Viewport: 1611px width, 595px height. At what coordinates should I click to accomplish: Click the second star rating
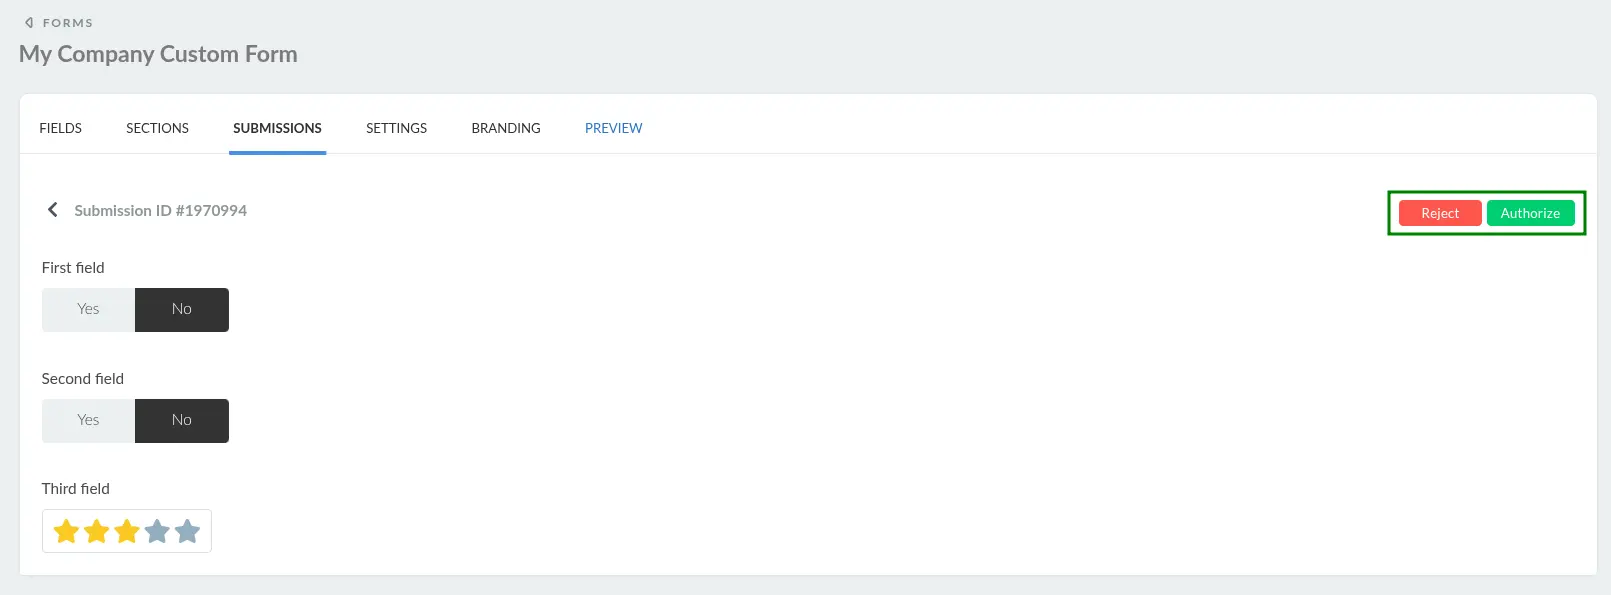pyautogui.click(x=97, y=531)
